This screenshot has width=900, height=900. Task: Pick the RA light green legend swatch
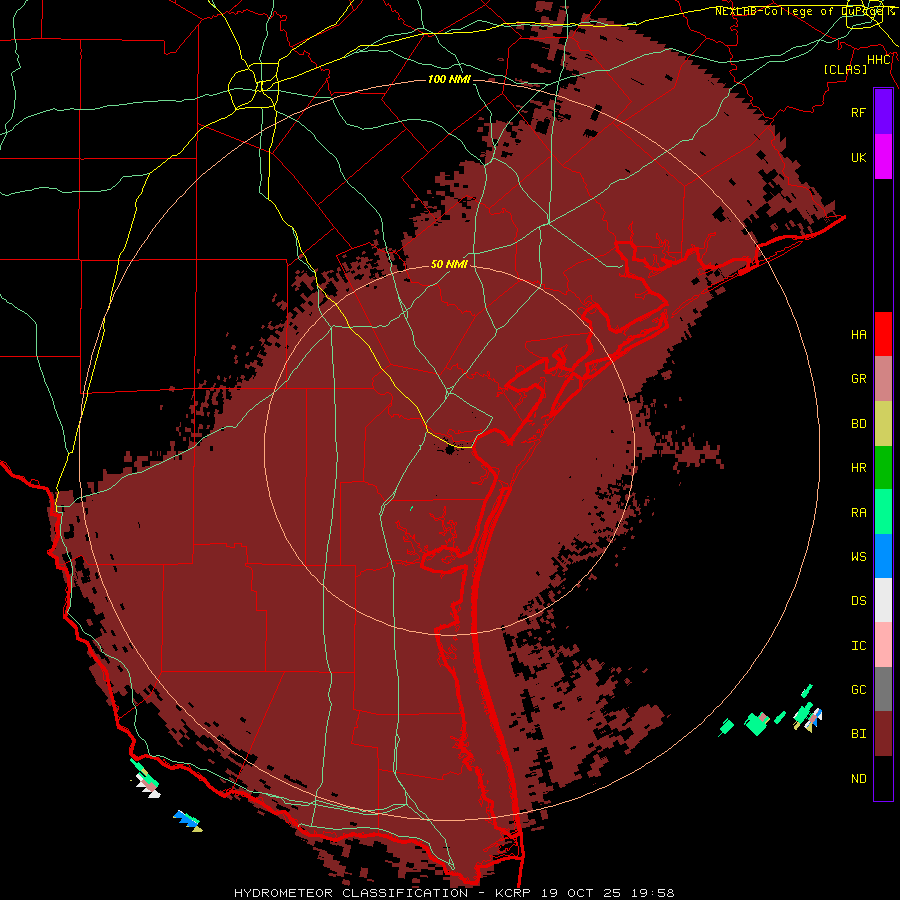[883, 512]
